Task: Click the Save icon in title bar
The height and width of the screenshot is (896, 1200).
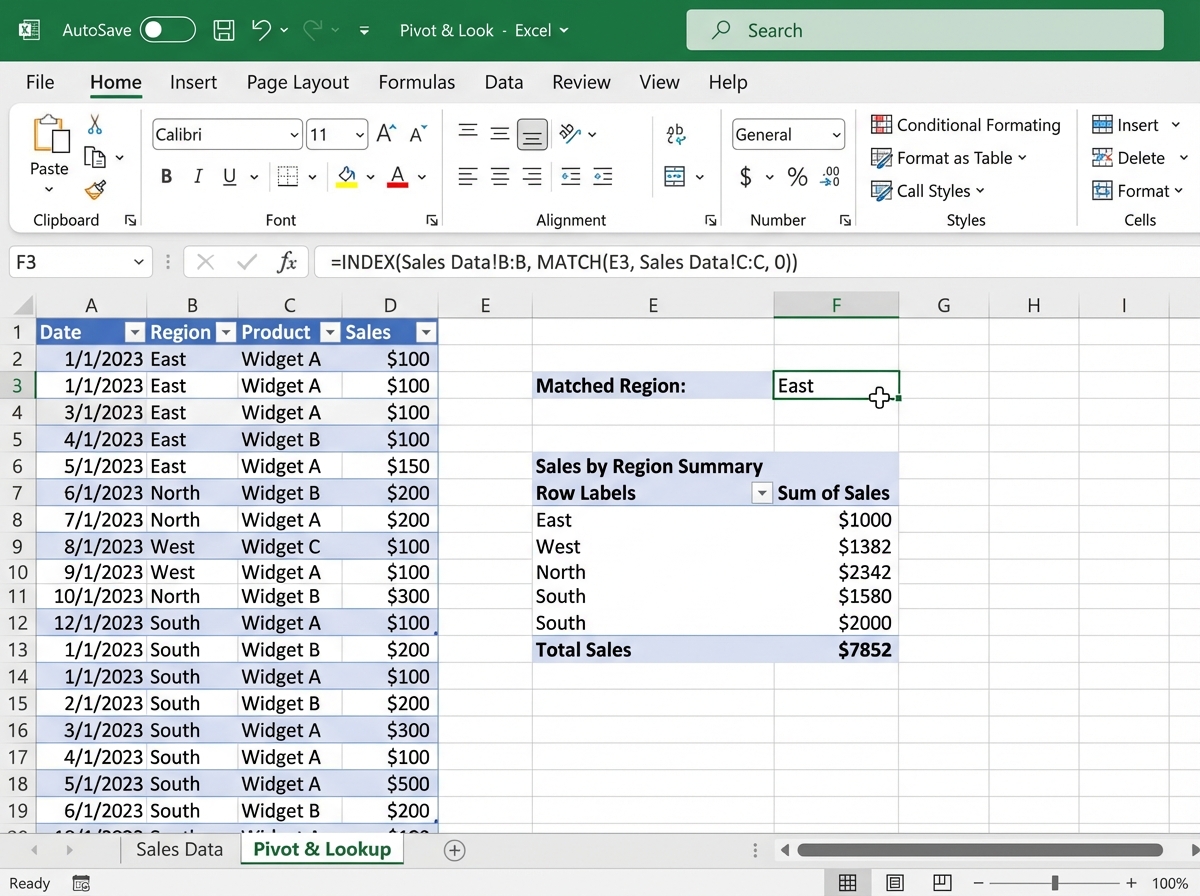Action: pos(225,30)
